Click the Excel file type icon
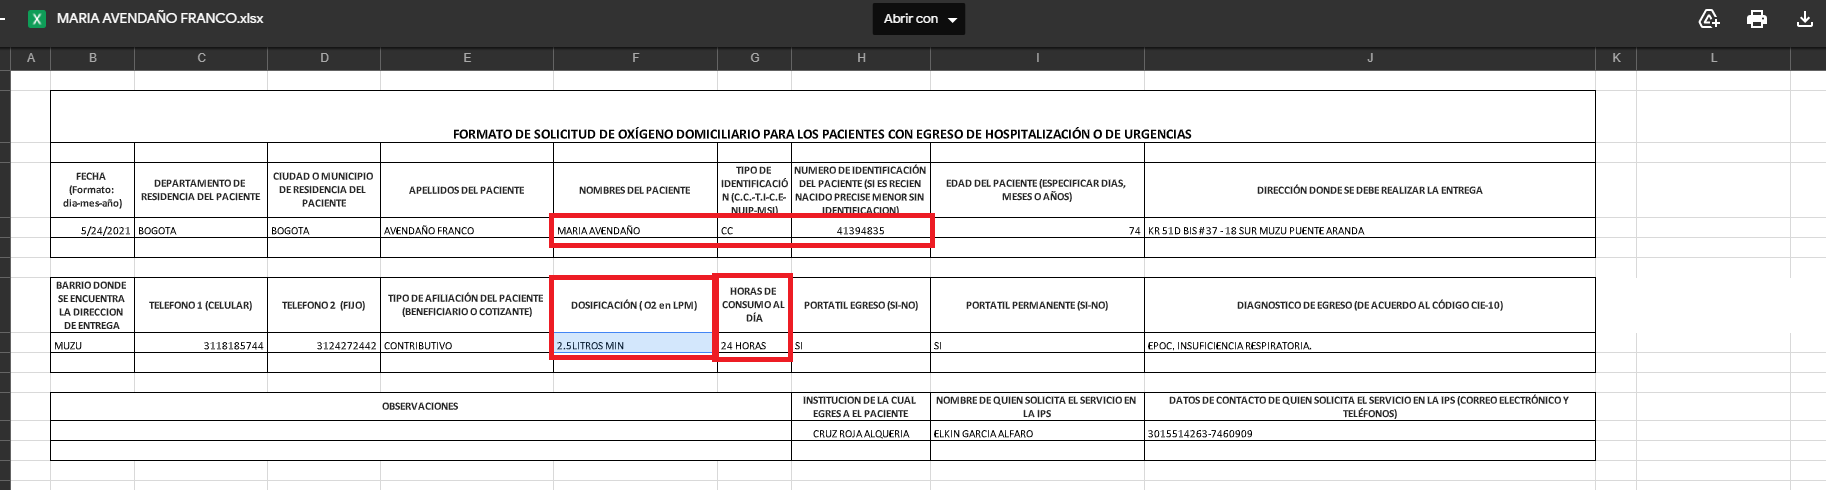The image size is (1826, 490). [x=37, y=19]
